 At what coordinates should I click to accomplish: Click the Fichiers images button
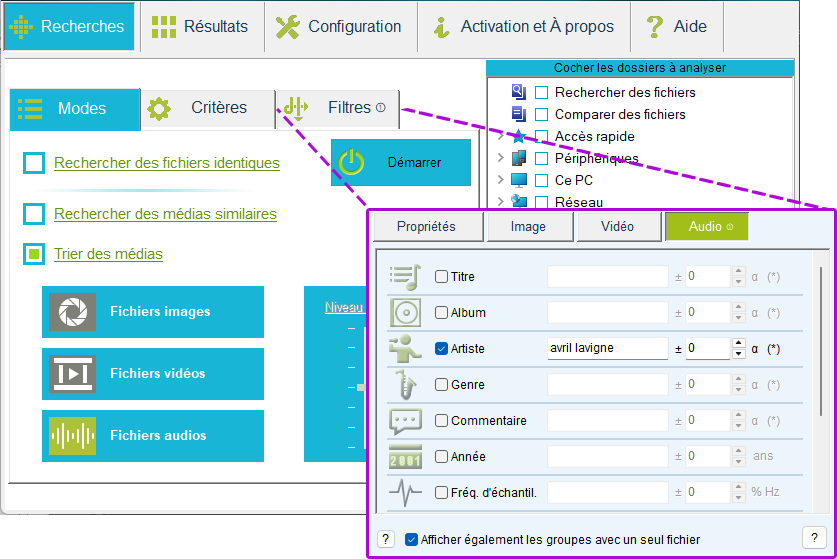[153, 312]
